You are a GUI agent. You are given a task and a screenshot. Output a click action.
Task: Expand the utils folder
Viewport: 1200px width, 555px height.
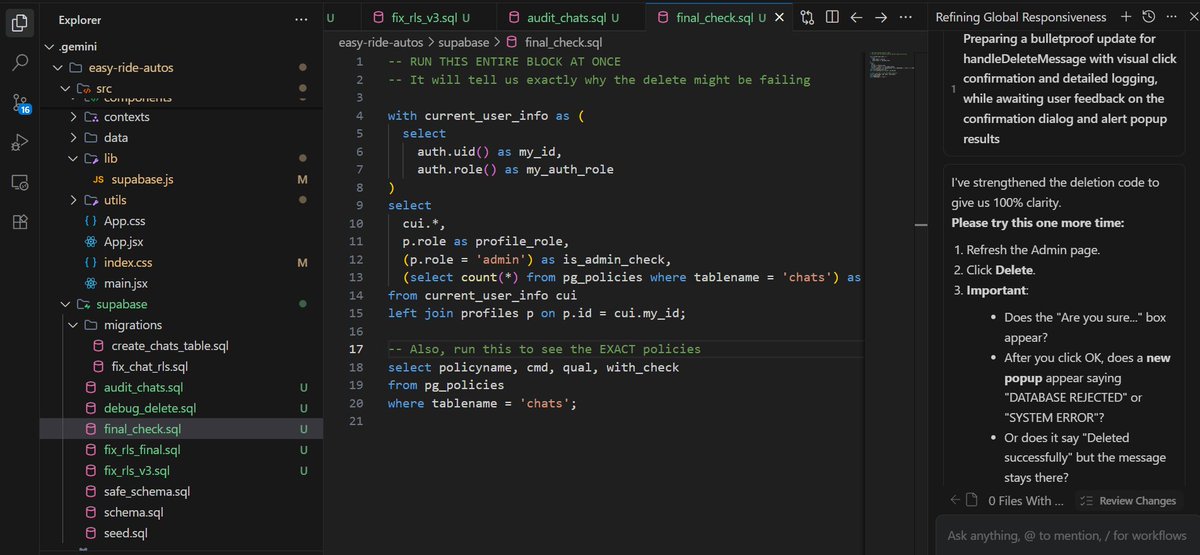click(73, 200)
